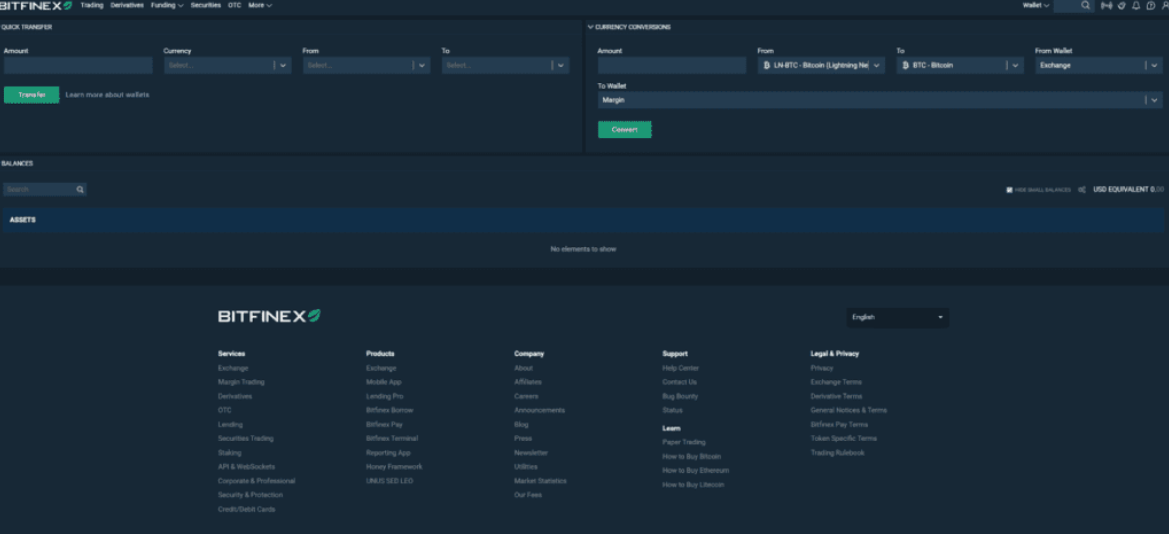This screenshot has width=1169, height=534.
Task: Click the Bitcoin icon in the LN-BTC From field
Action: click(x=767, y=66)
